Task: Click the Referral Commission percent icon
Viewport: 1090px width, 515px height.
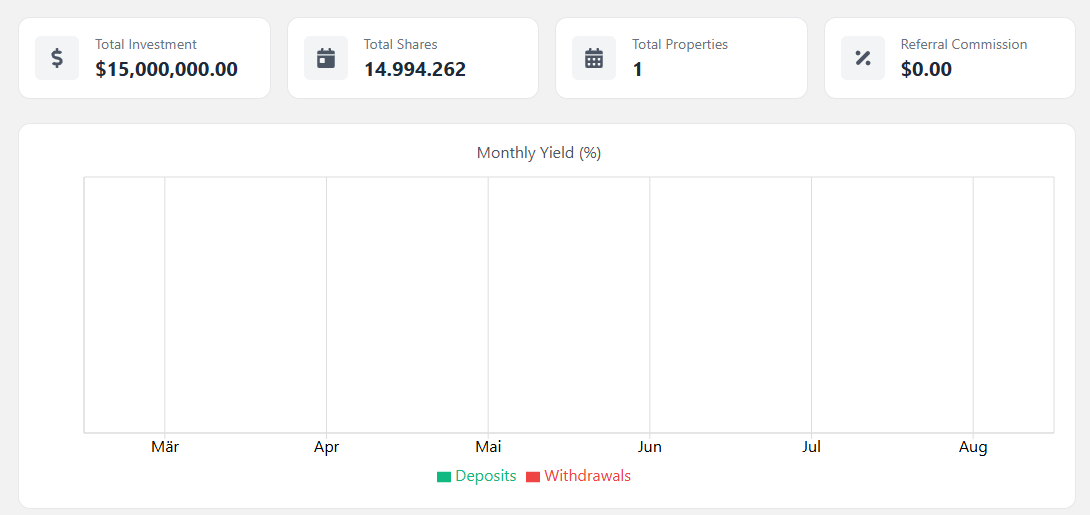Action: (x=863, y=58)
